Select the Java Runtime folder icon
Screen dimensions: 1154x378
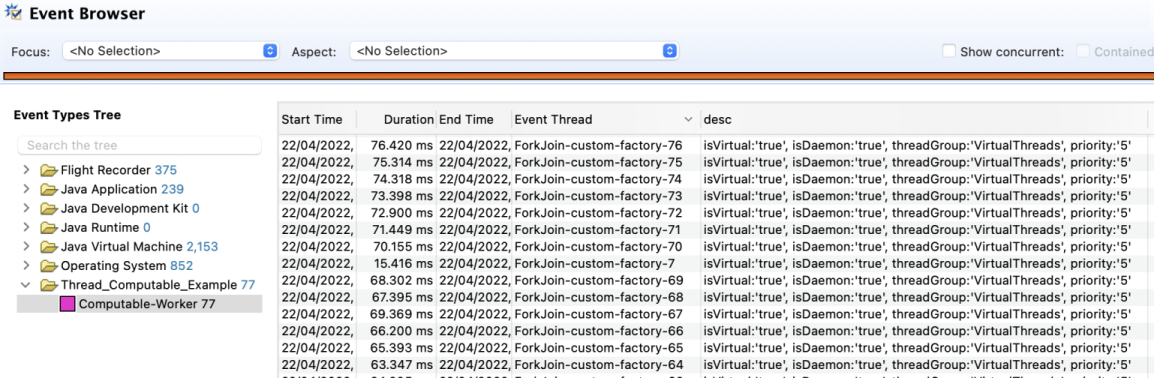[x=49, y=228]
